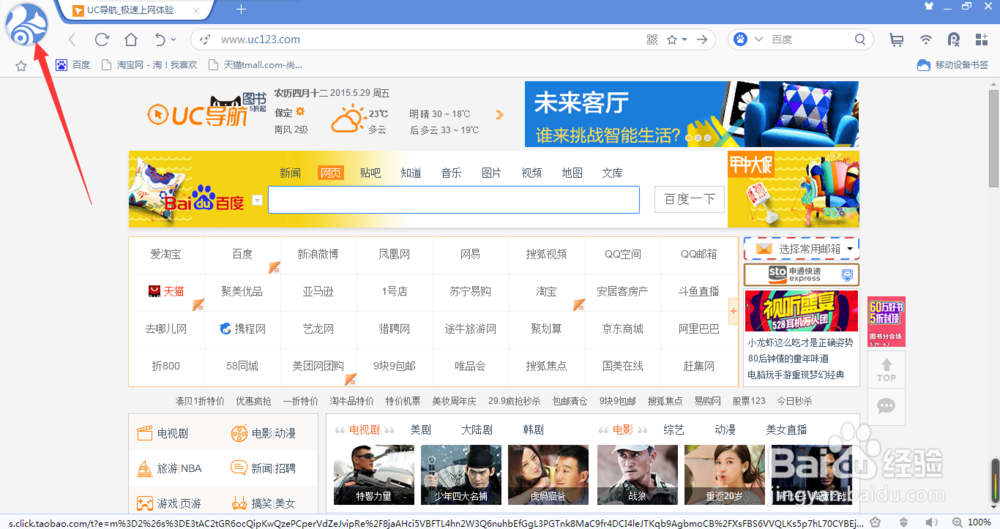Viewport: 1000px width, 529px height.
Task: Open the 选择常用邮箱 mailbox dropdown
Action: (x=801, y=249)
